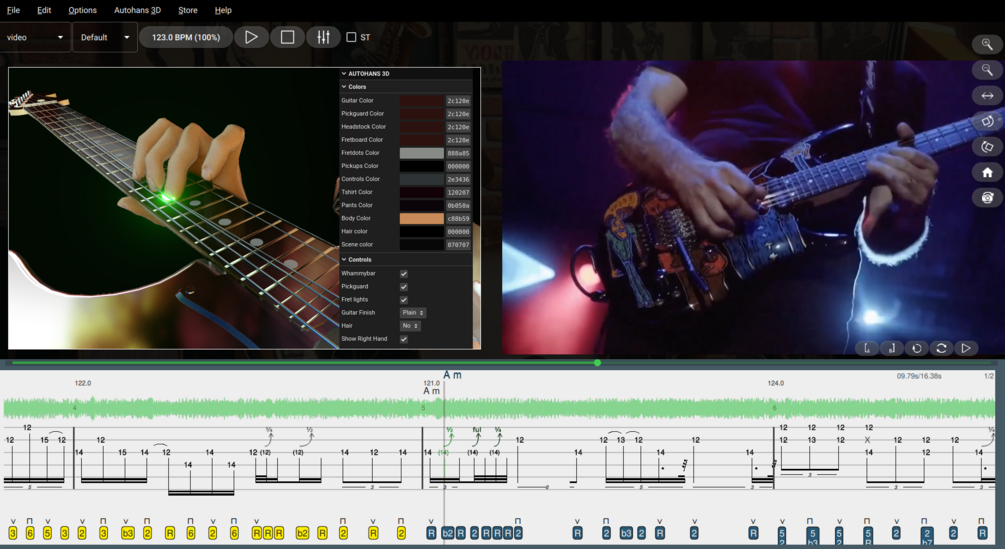The height and width of the screenshot is (549, 1005).
Task: Click the Body Color swatch
Action: (422, 218)
